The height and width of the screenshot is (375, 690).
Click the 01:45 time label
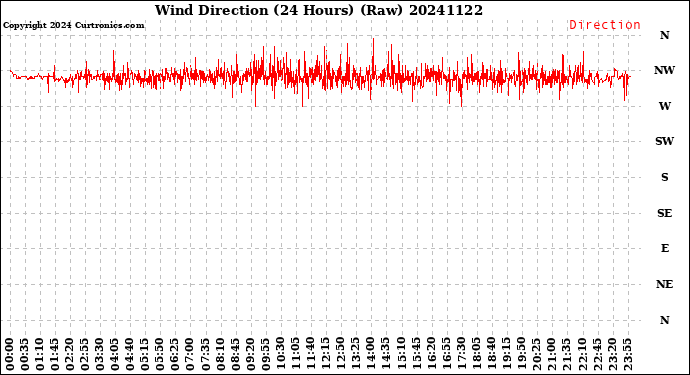(55, 355)
